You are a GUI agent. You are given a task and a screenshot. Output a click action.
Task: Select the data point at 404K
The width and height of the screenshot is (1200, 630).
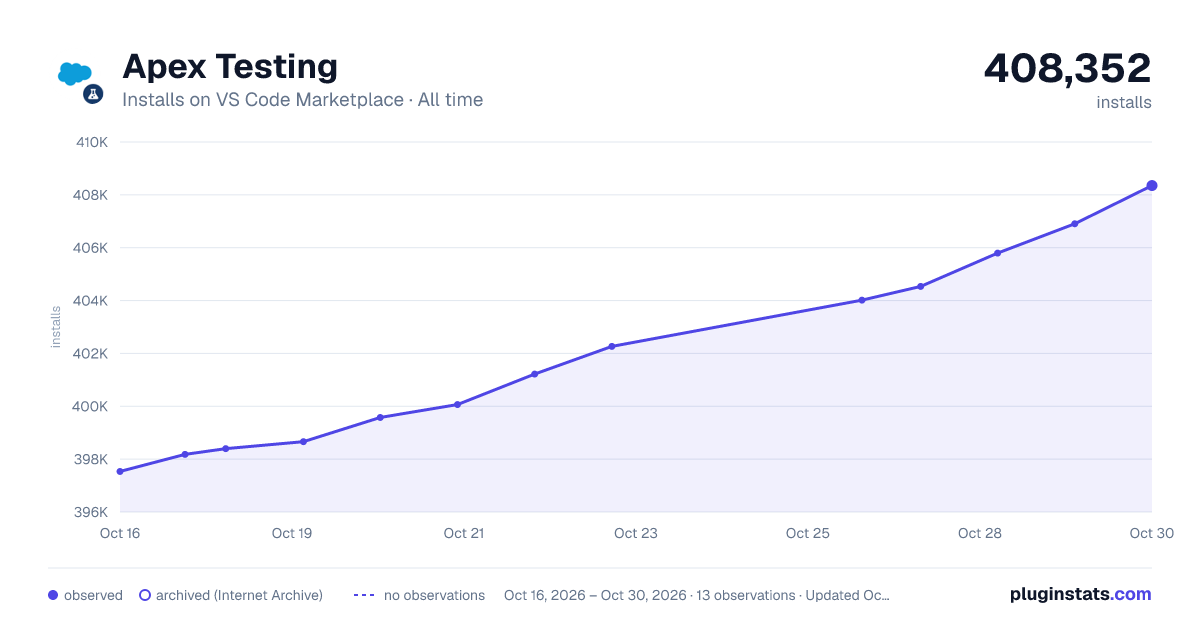tap(861, 300)
